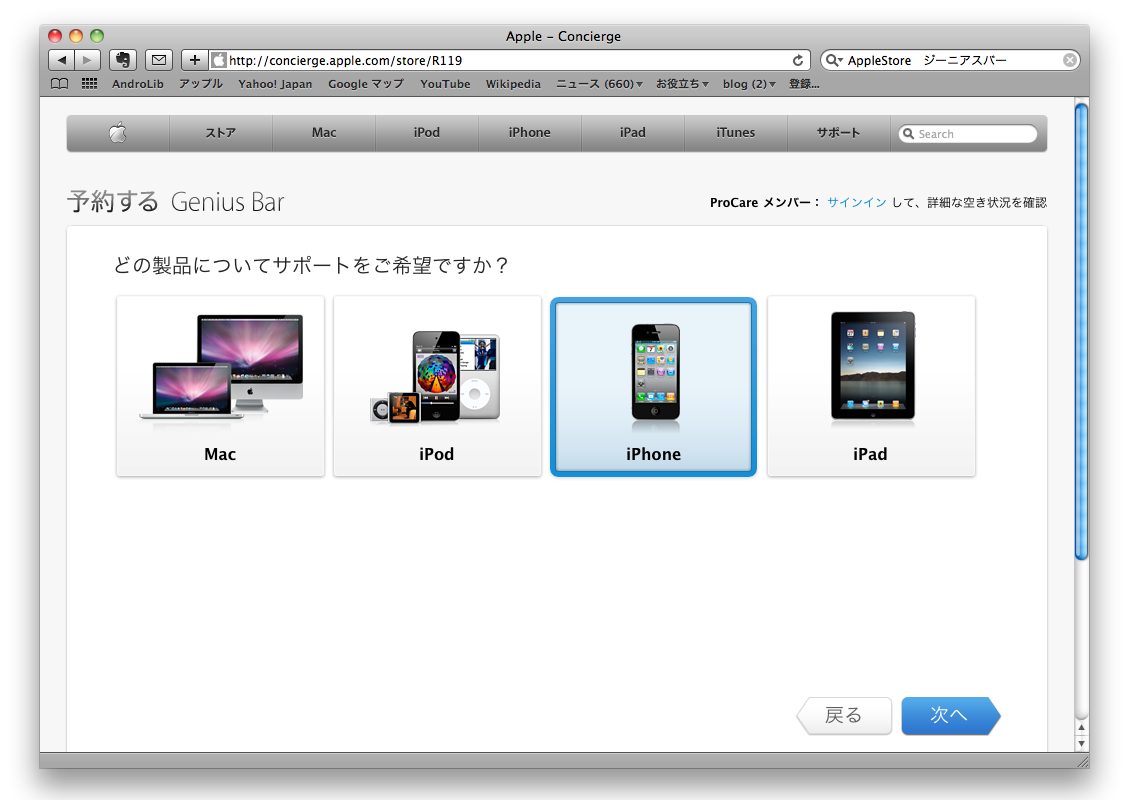Click the window resize grip corner

pos(1082,761)
